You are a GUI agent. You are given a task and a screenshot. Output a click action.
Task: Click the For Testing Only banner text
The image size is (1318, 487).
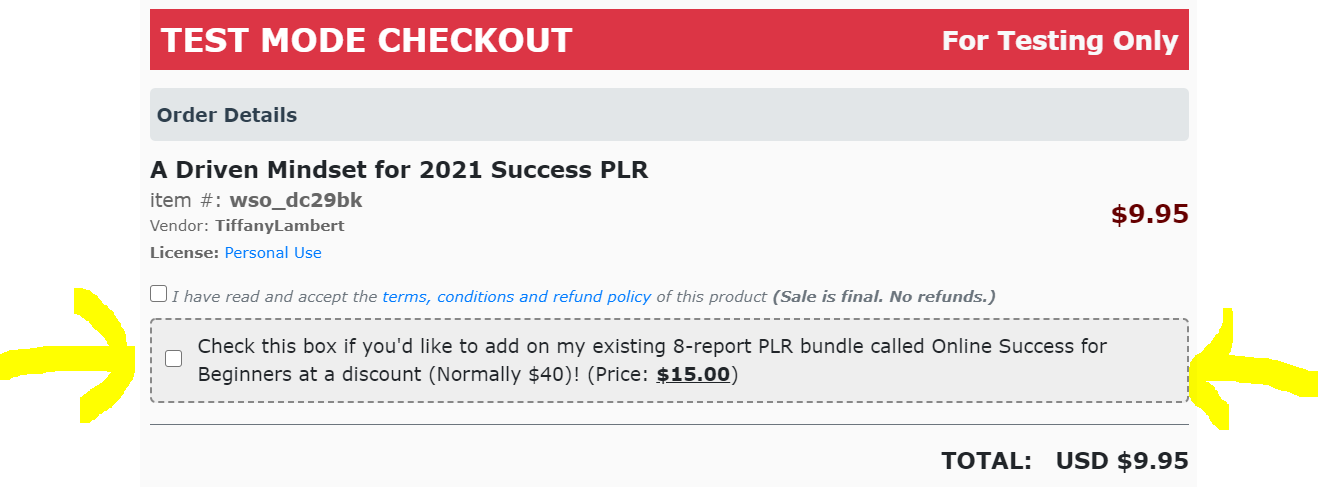[x=1060, y=41]
